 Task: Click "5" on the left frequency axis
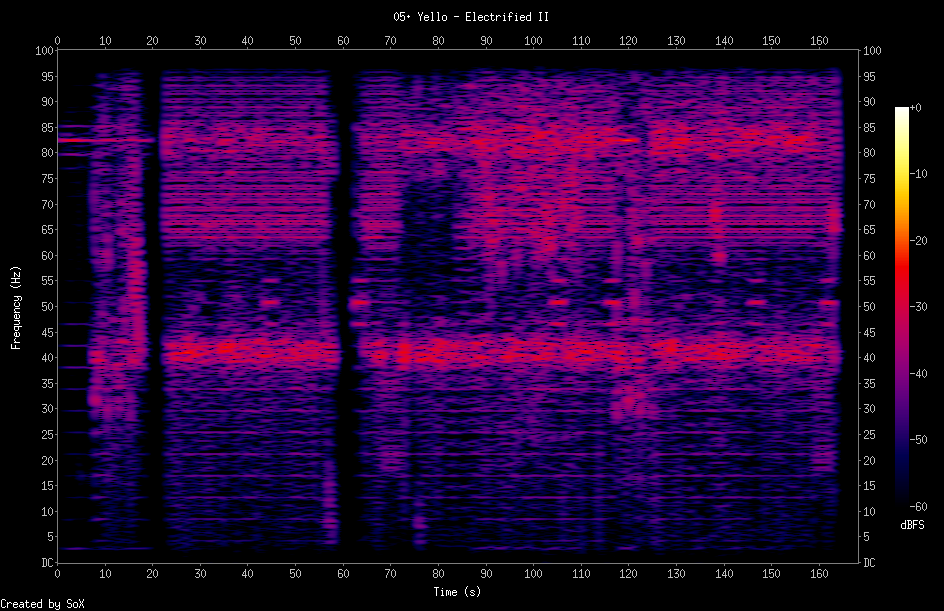point(50,537)
